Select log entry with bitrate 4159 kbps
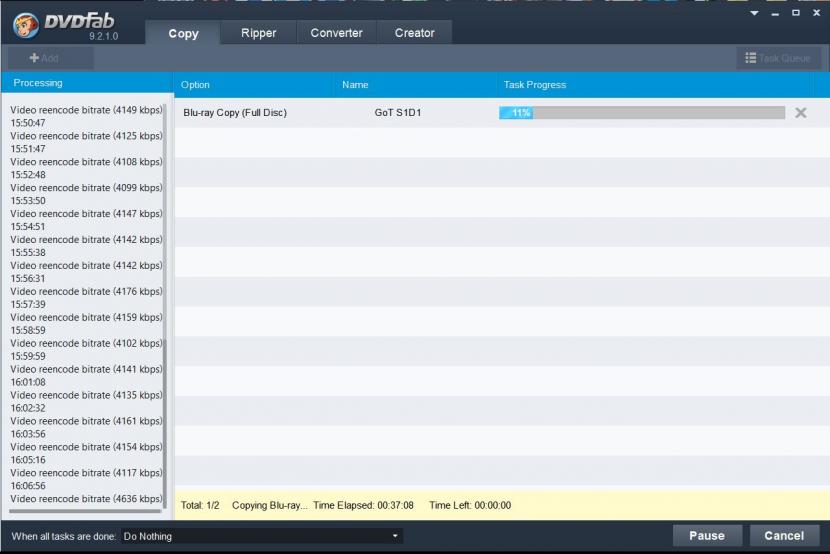This screenshot has width=830, height=554. [x=86, y=317]
